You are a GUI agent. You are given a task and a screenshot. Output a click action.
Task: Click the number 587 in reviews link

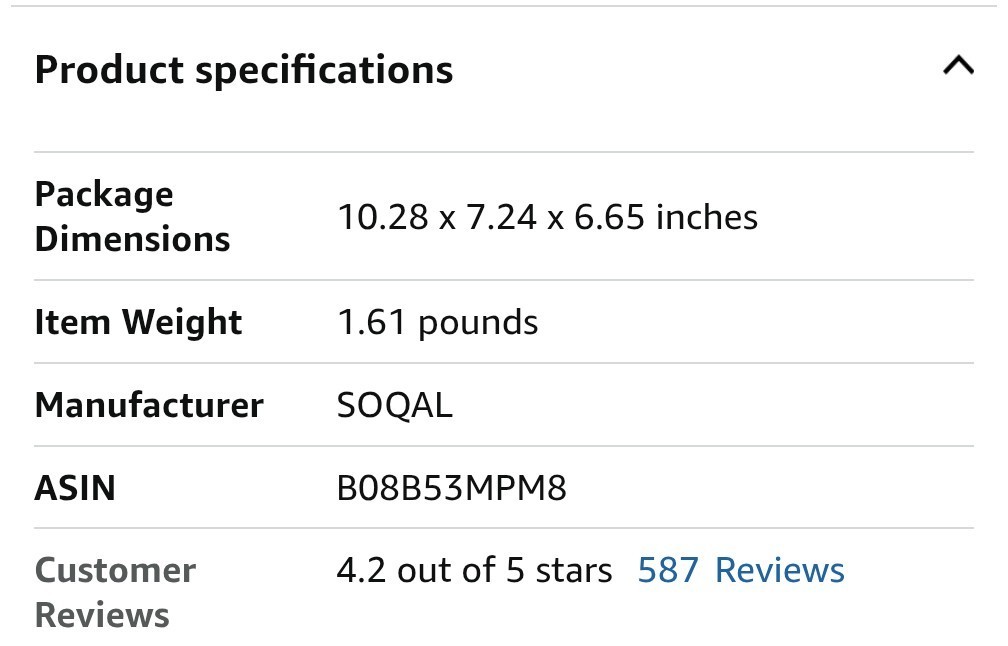coord(668,570)
